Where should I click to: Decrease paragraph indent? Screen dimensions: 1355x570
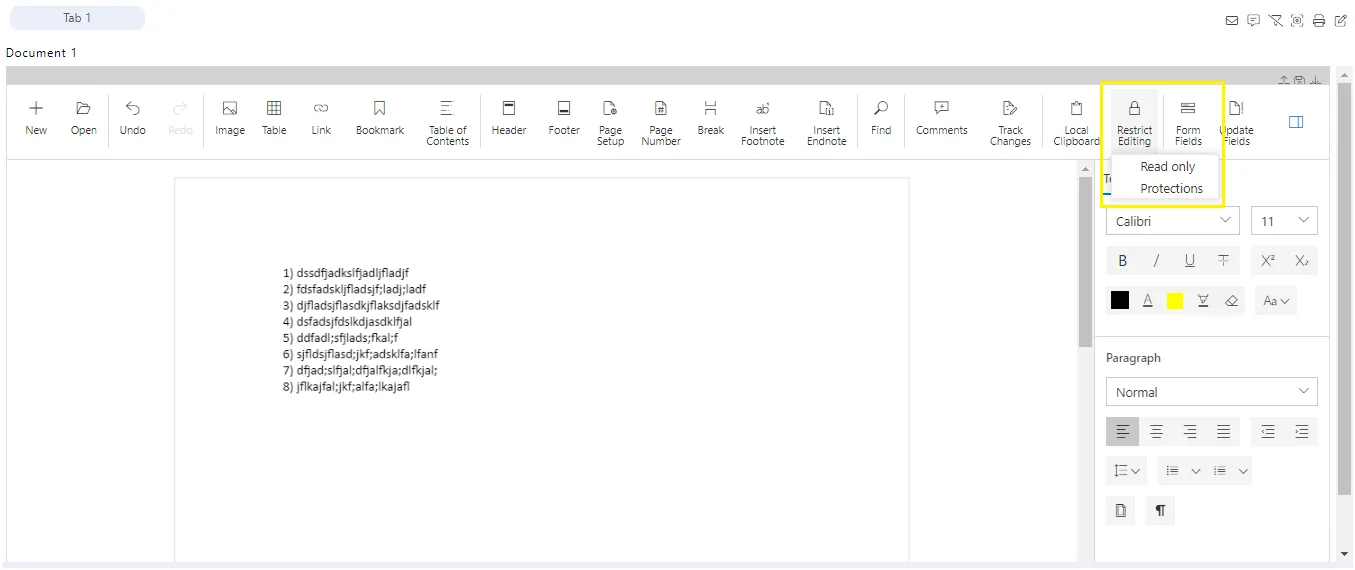coord(1268,431)
